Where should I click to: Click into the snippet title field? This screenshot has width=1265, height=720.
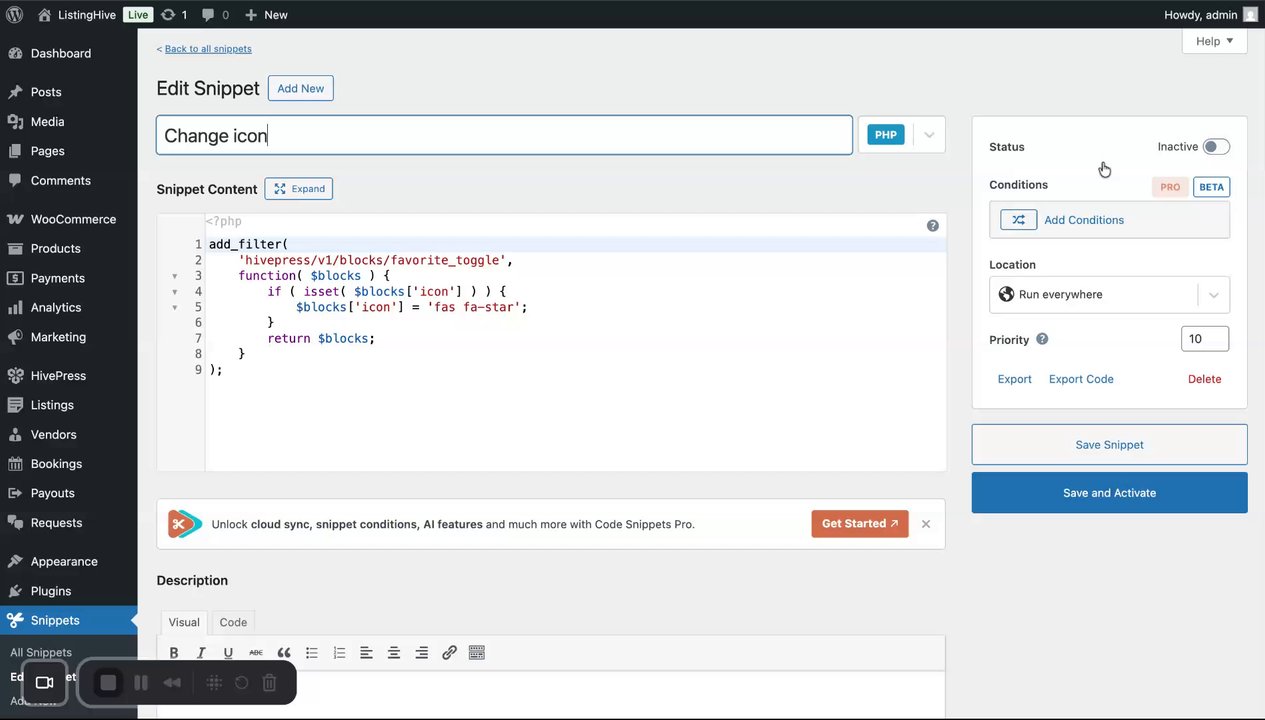[504, 135]
